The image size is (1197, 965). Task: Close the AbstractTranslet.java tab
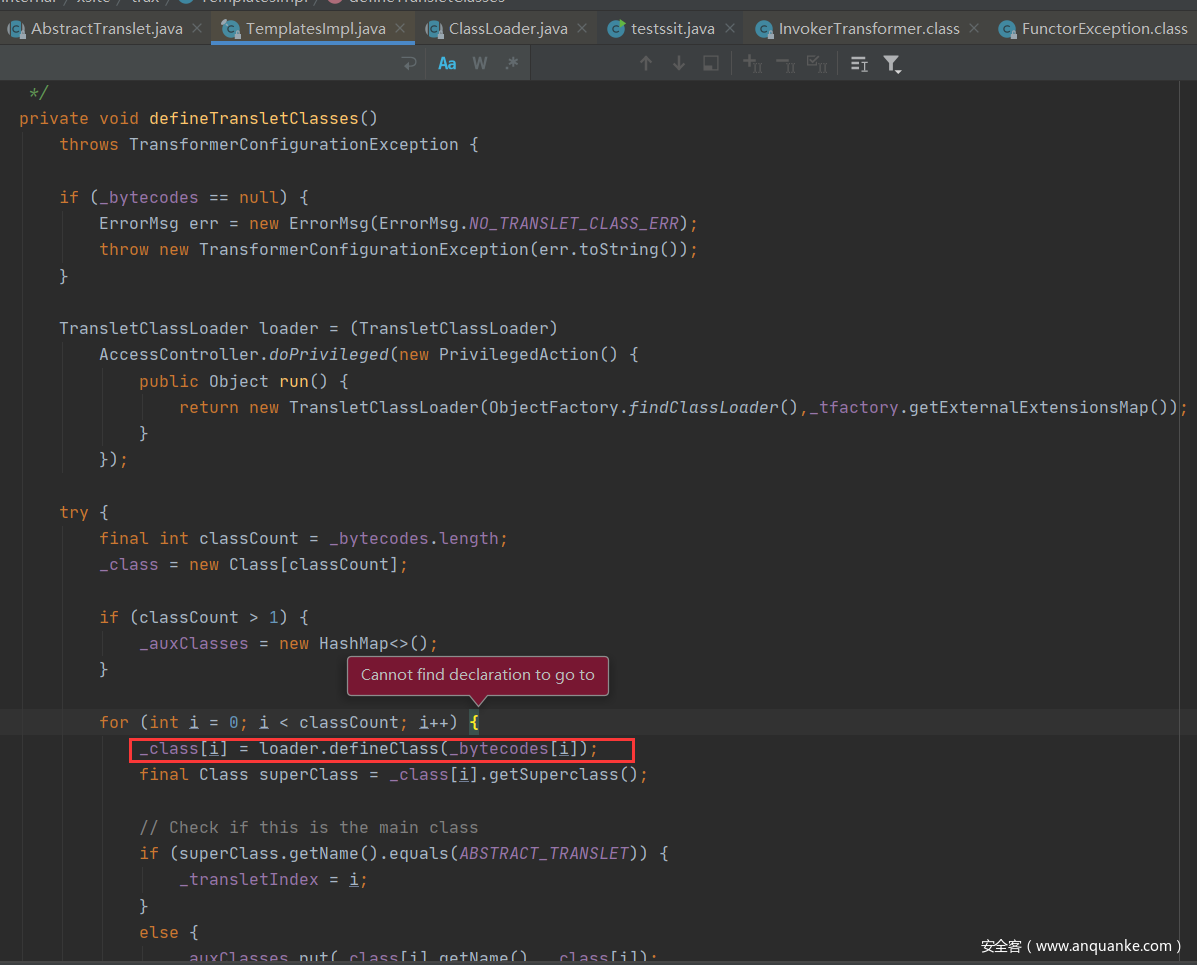pyautogui.click(x=197, y=28)
